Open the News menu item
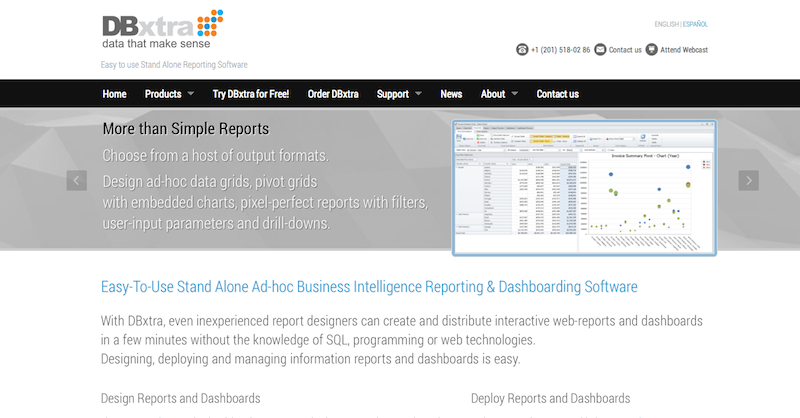800x418 pixels. [451, 94]
